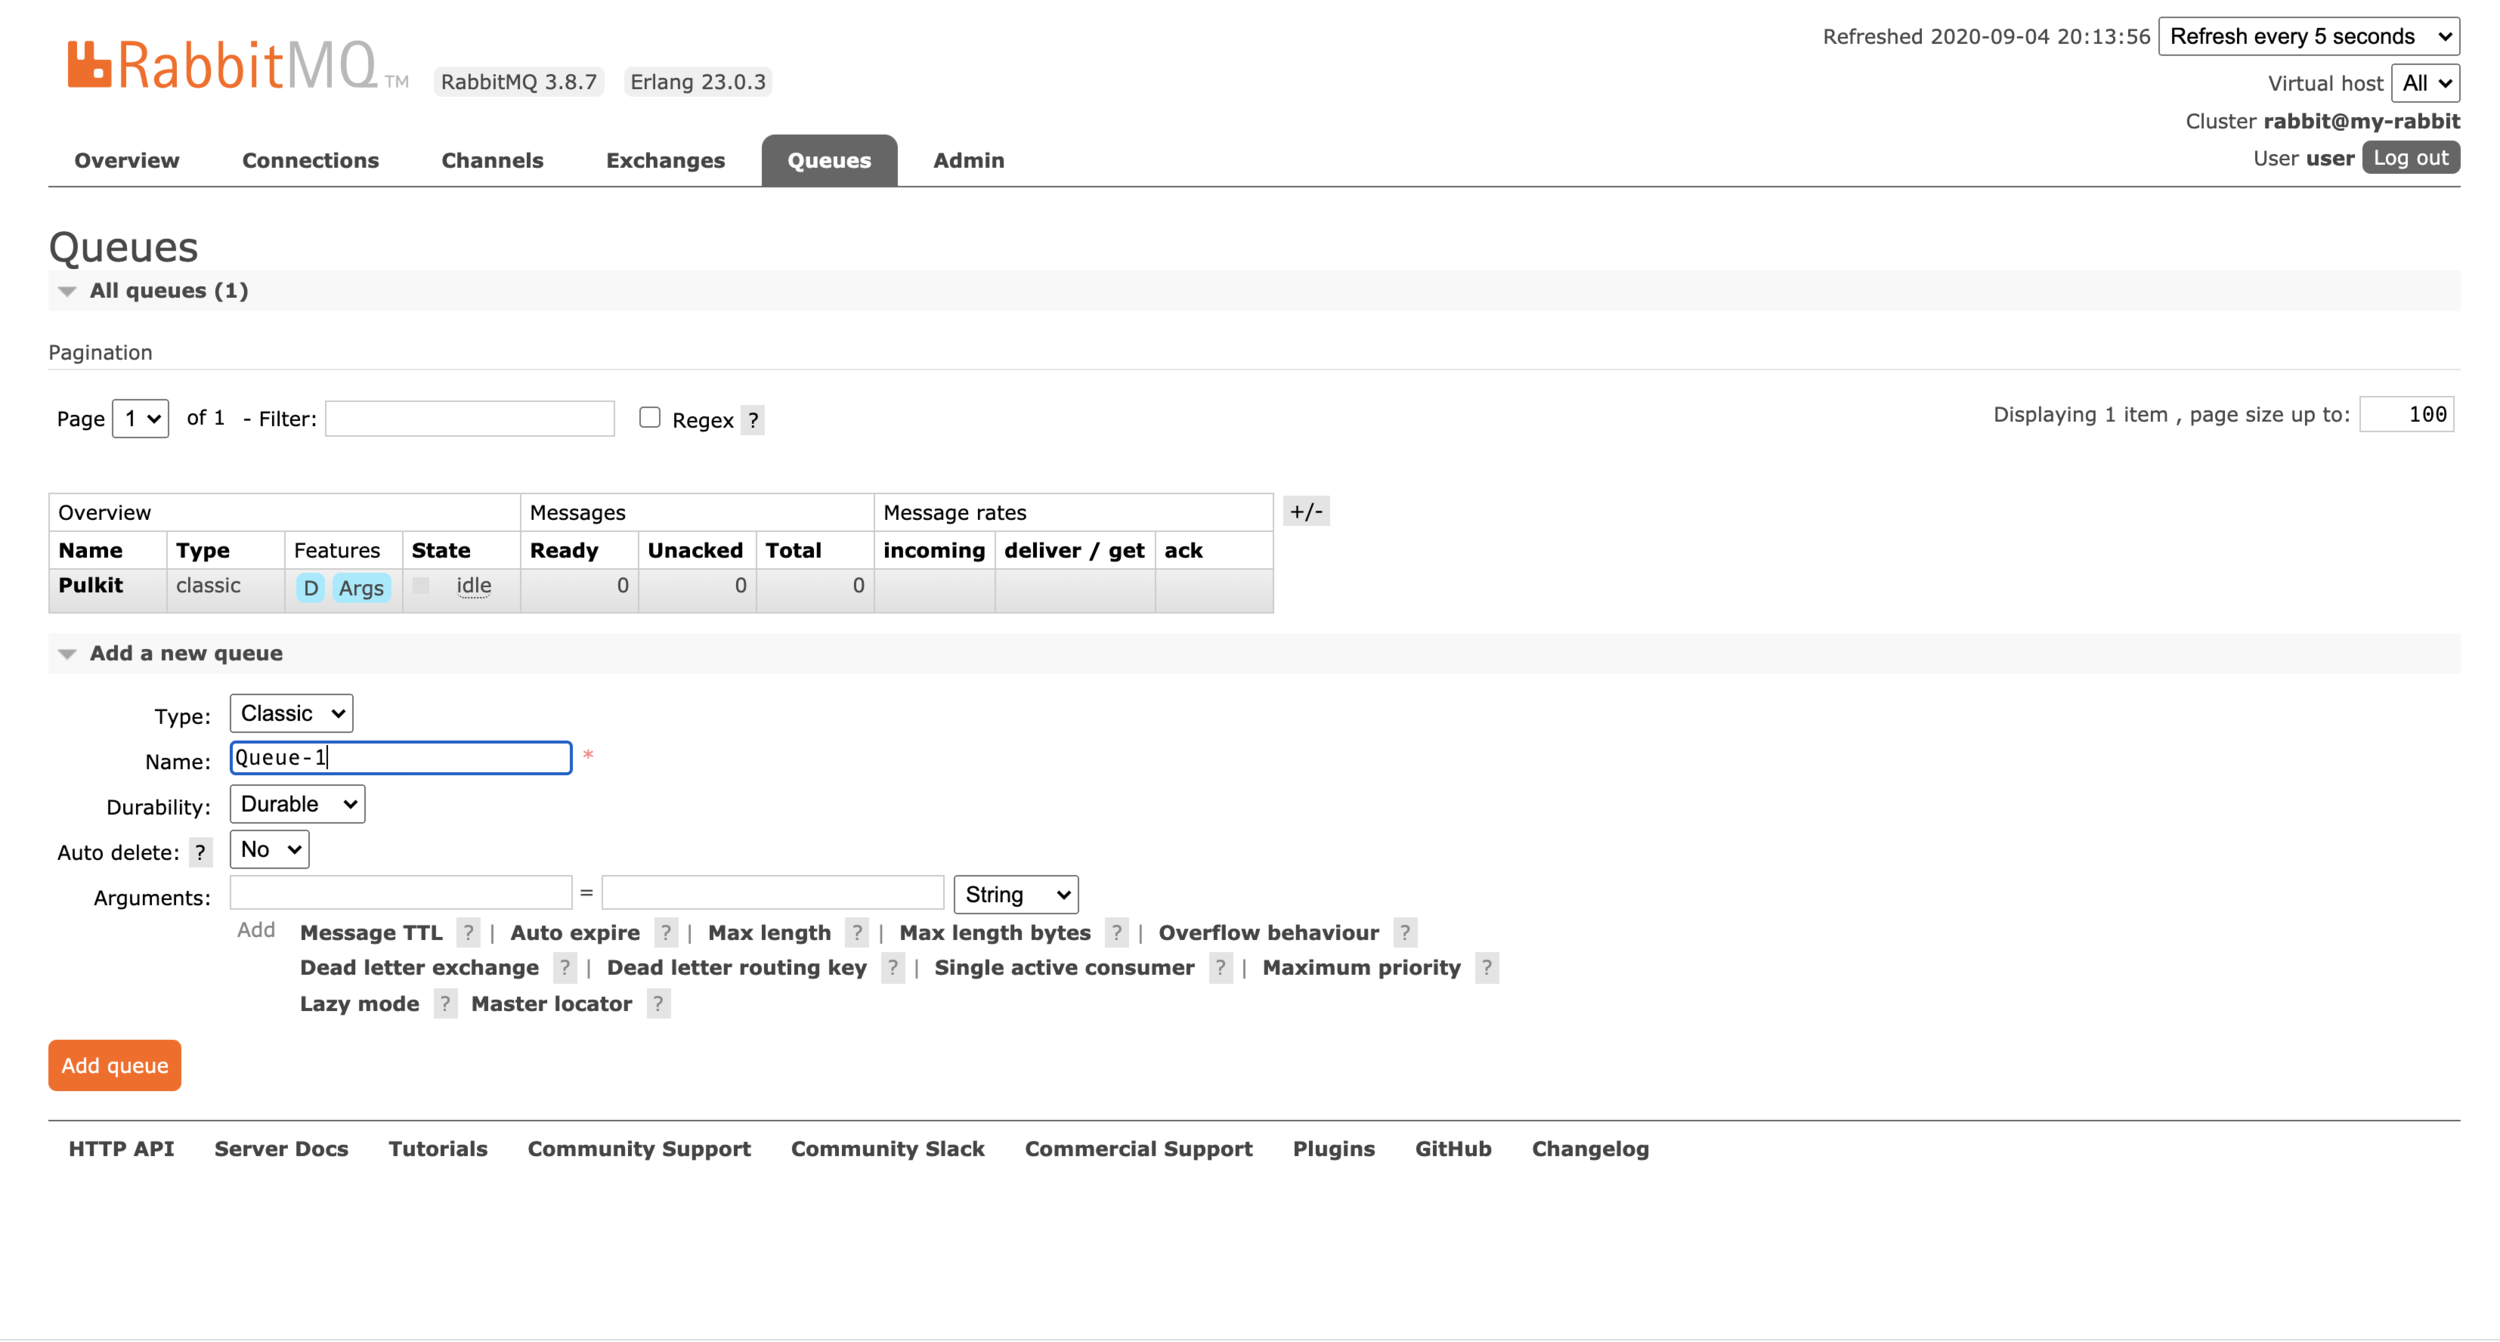Open the refresh interval dropdown
2500x1342 pixels.
pyautogui.click(x=2308, y=37)
